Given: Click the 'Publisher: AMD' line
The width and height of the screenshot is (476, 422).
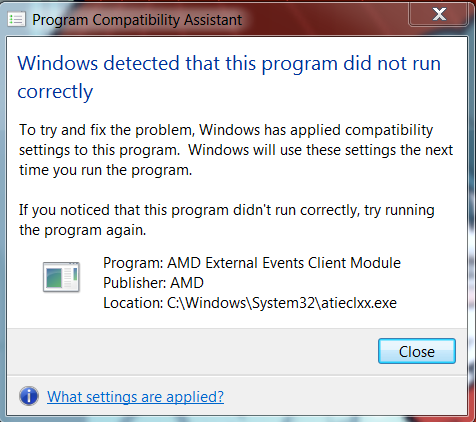Looking at the screenshot, I should (153, 283).
